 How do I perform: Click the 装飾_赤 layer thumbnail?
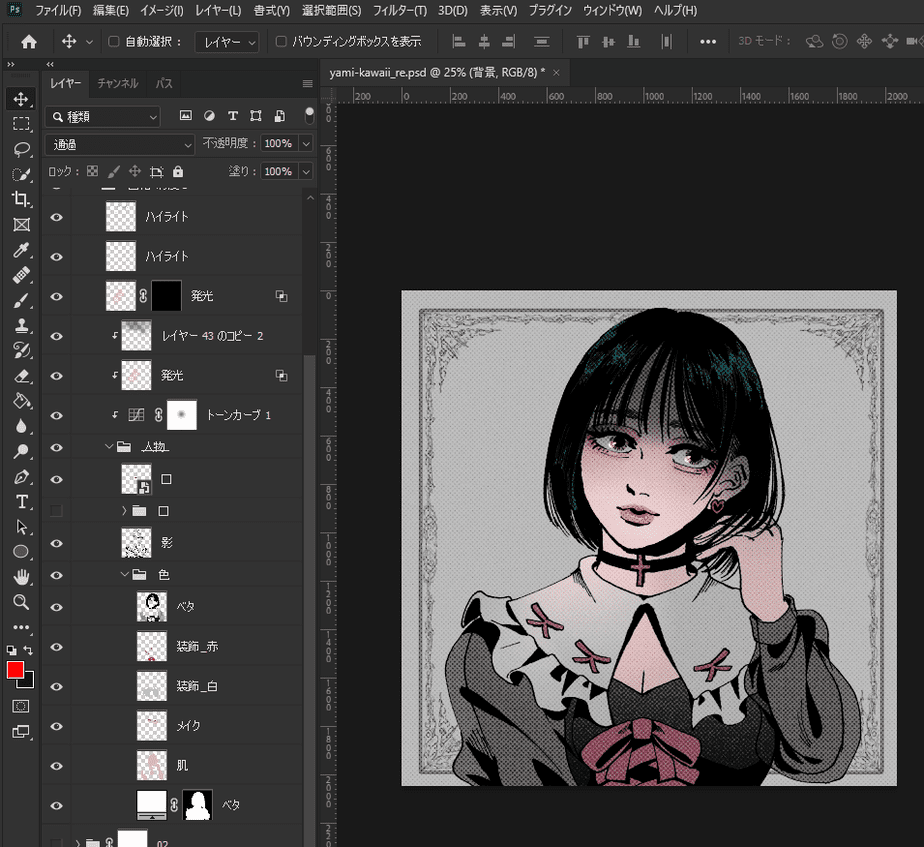tap(152, 647)
